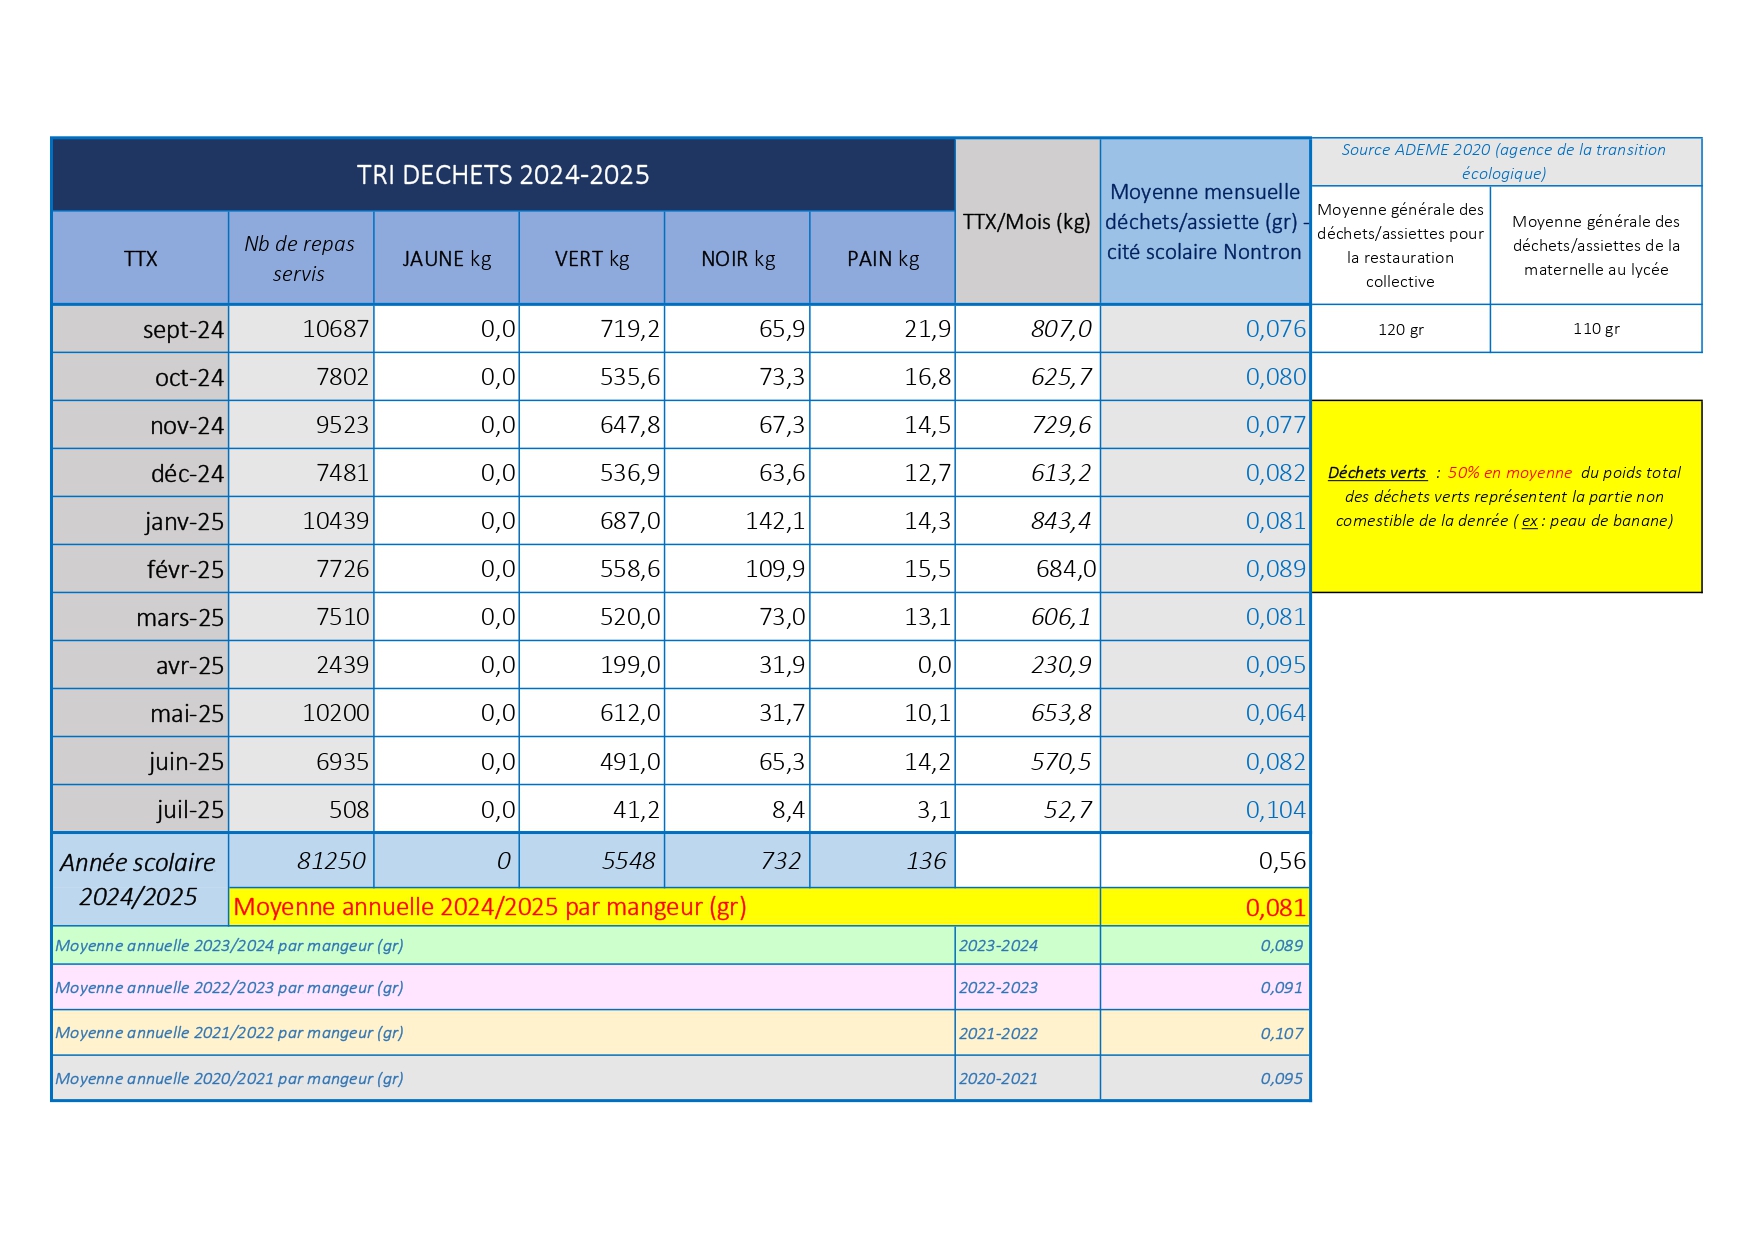
Task: Select the sept-24 row label
Action: (140, 329)
